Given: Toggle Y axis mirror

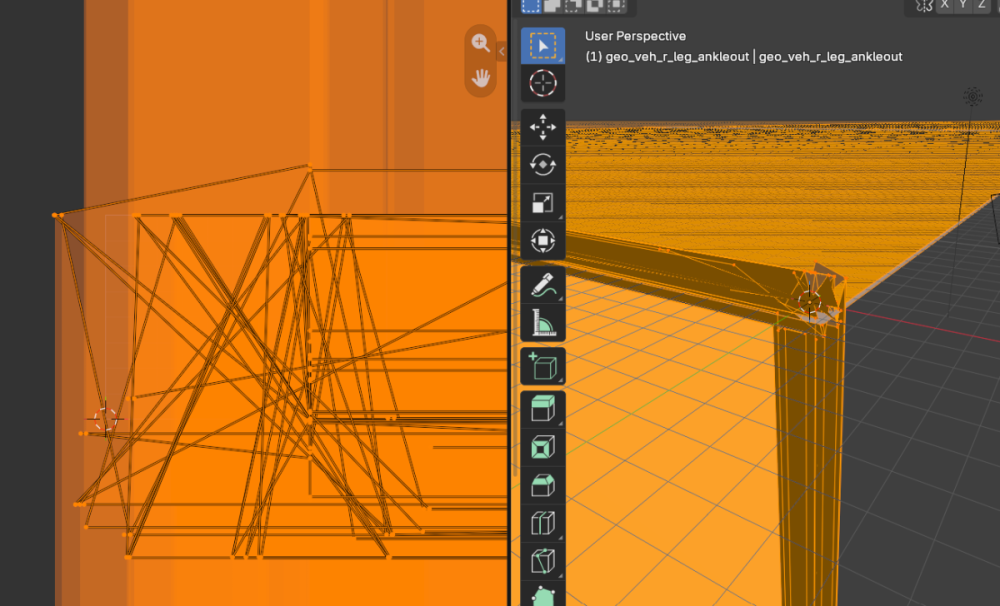Looking at the screenshot, I should pos(963,5).
